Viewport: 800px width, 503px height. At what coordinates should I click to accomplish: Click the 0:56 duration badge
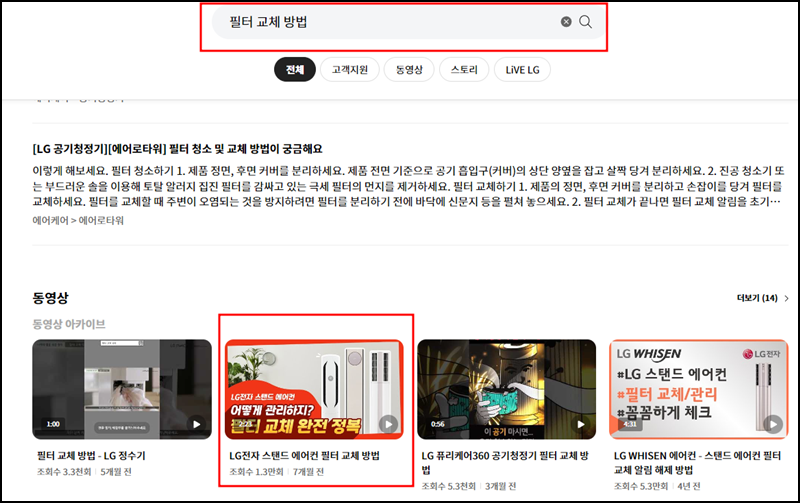click(x=438, y=424)
